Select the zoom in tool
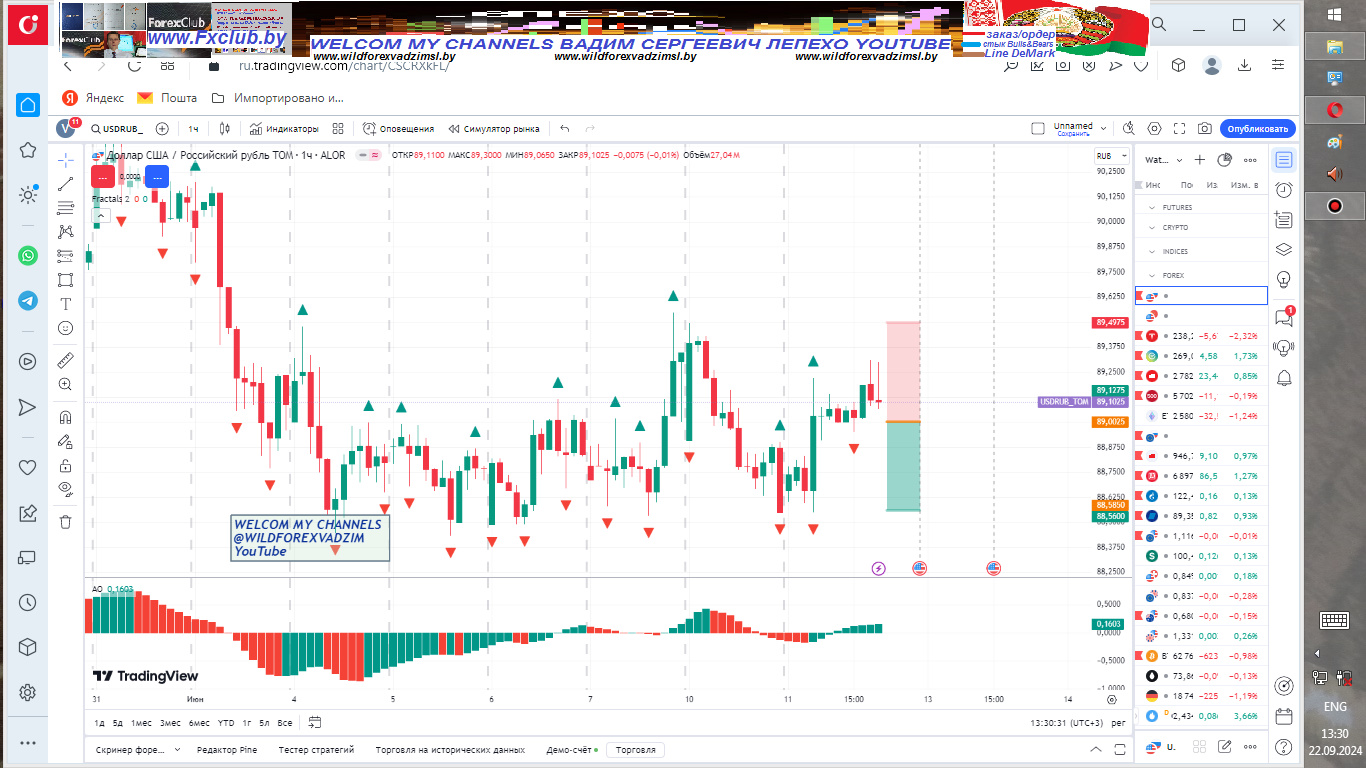Image resolution: width=1366 pixels, height=768 pixels. click(65, 384)
